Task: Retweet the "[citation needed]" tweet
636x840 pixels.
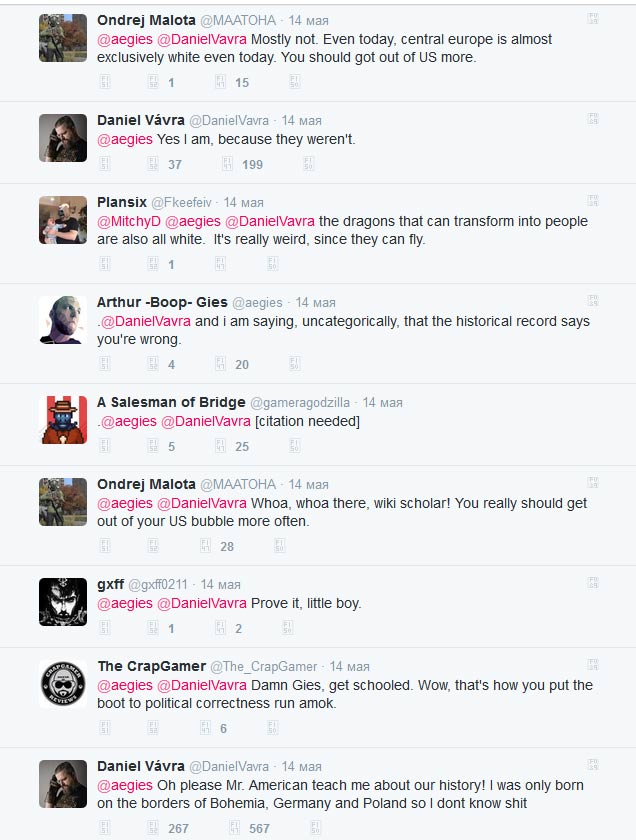Action: [x=153, y=446]
